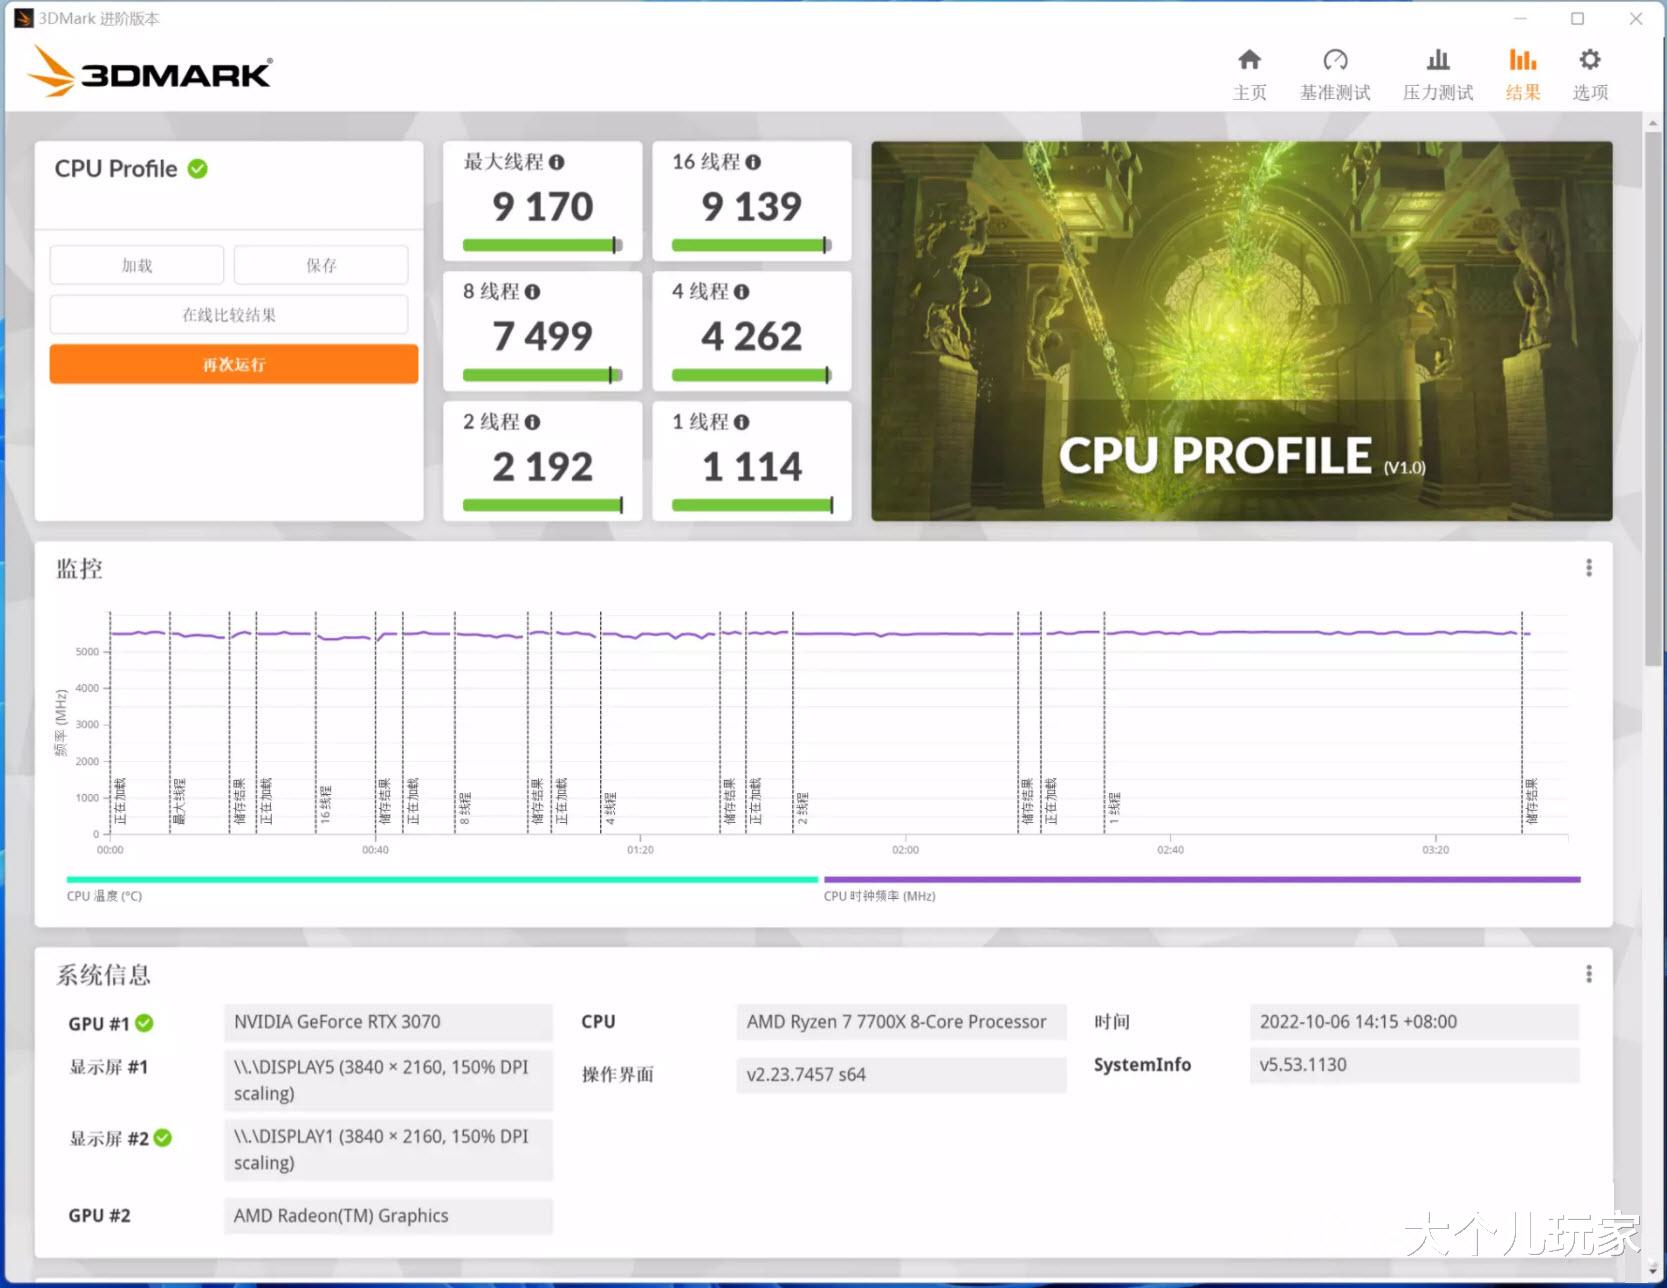Click 在线比较结果 to compare results online
1667x1288 pixels.
pos(229,314)
